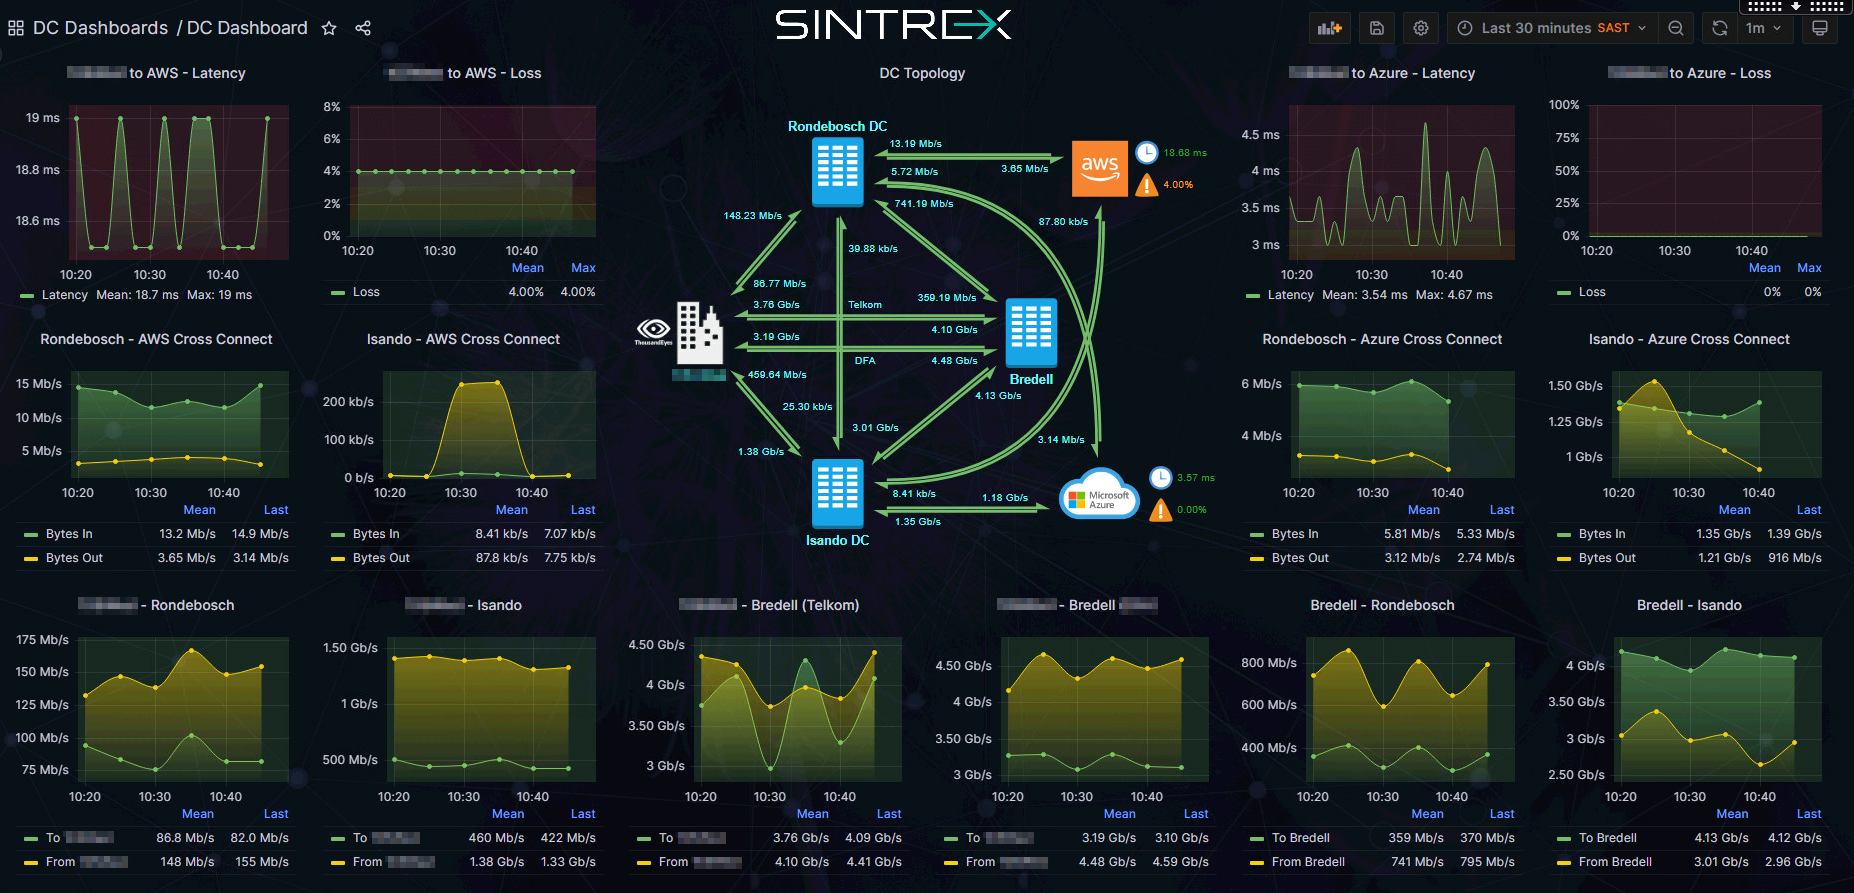This screenshot has width=1854, height=893.
Task: Click the SINTREX logo
Action: click(x=893, y=24)
